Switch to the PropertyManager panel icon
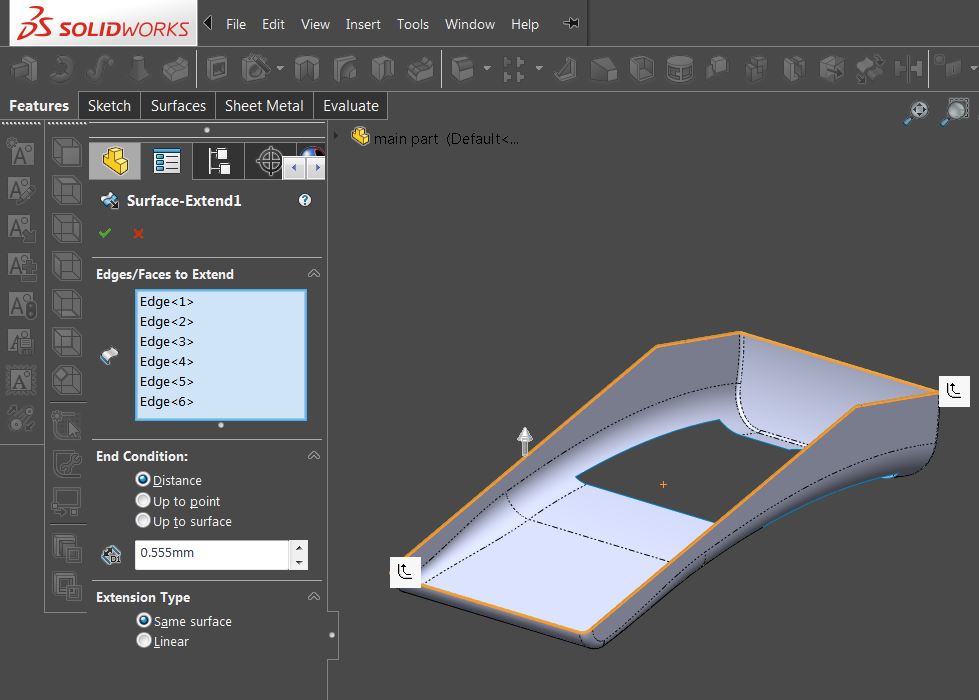Image resolution: width=979 pixels, height=700 pixels. click(166, 160)
